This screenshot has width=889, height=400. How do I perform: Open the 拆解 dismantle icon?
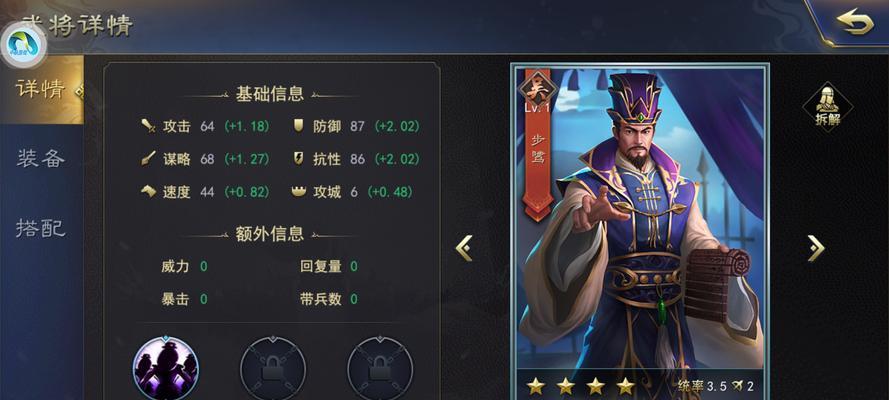pos(827,107)
